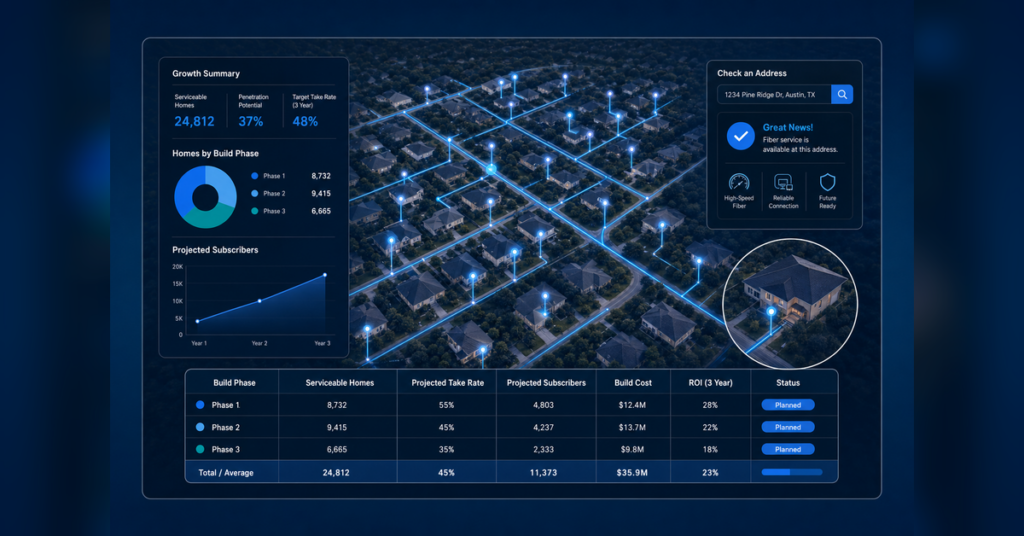Click the Great News! heading

pos(788,127)
